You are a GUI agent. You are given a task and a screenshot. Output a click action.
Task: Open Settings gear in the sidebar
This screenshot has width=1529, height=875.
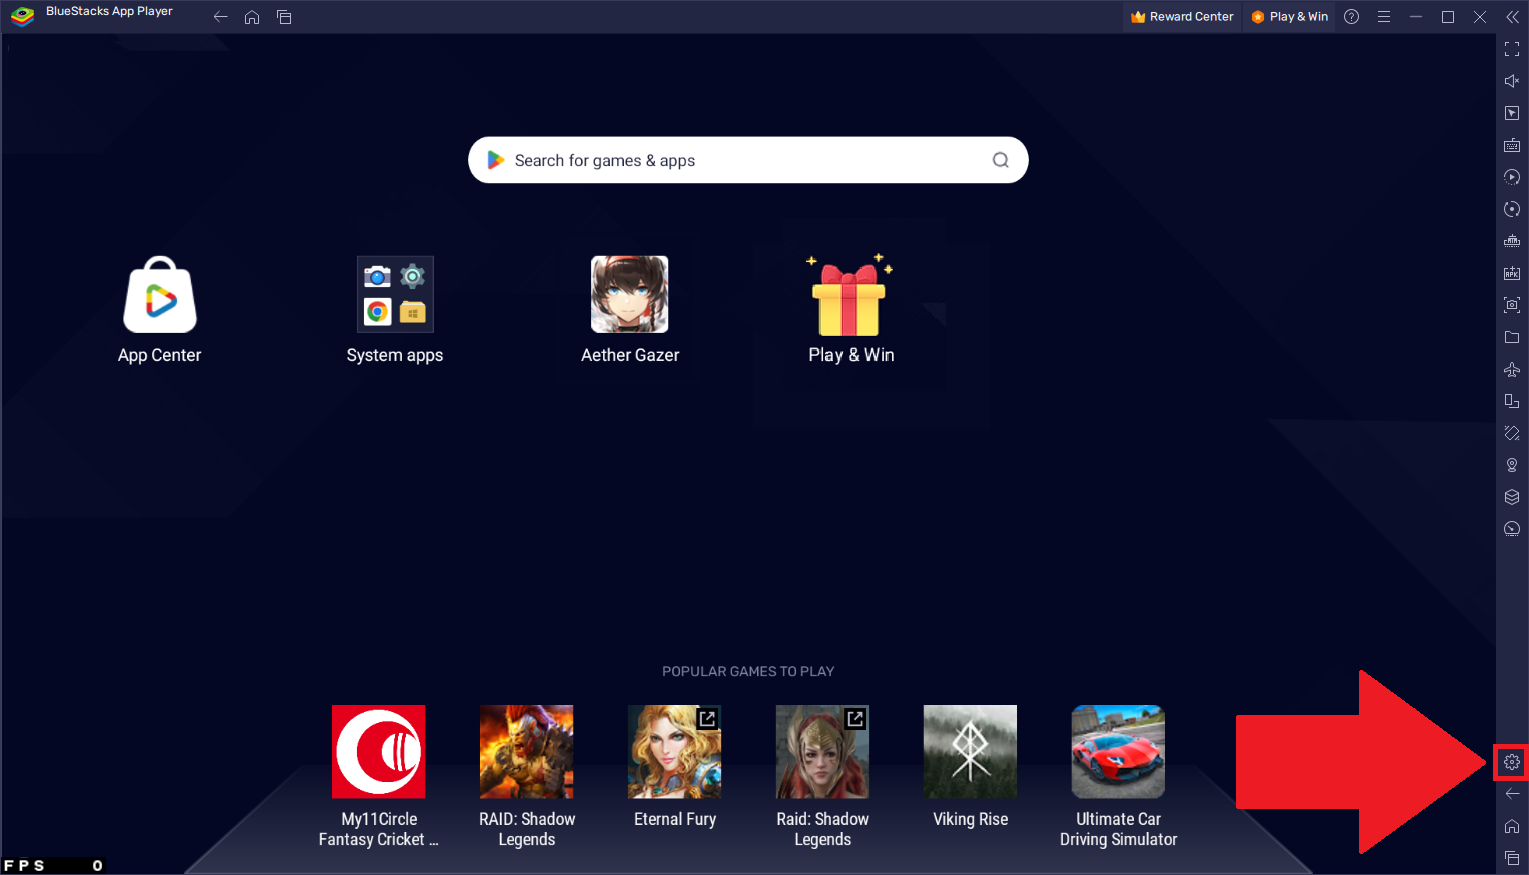coord(1512,762)
